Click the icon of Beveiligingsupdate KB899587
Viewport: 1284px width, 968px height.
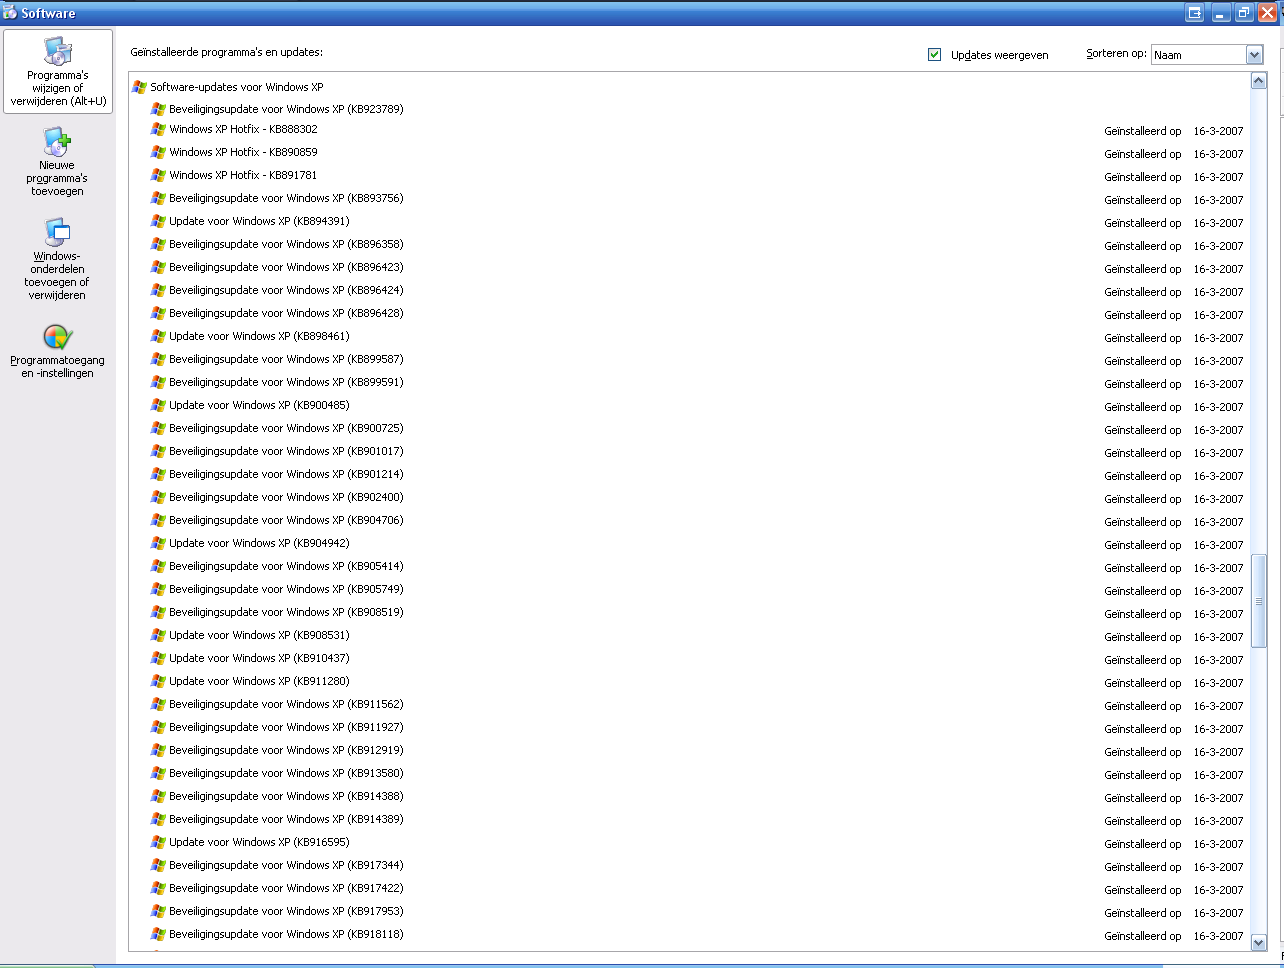click(158, 359)
